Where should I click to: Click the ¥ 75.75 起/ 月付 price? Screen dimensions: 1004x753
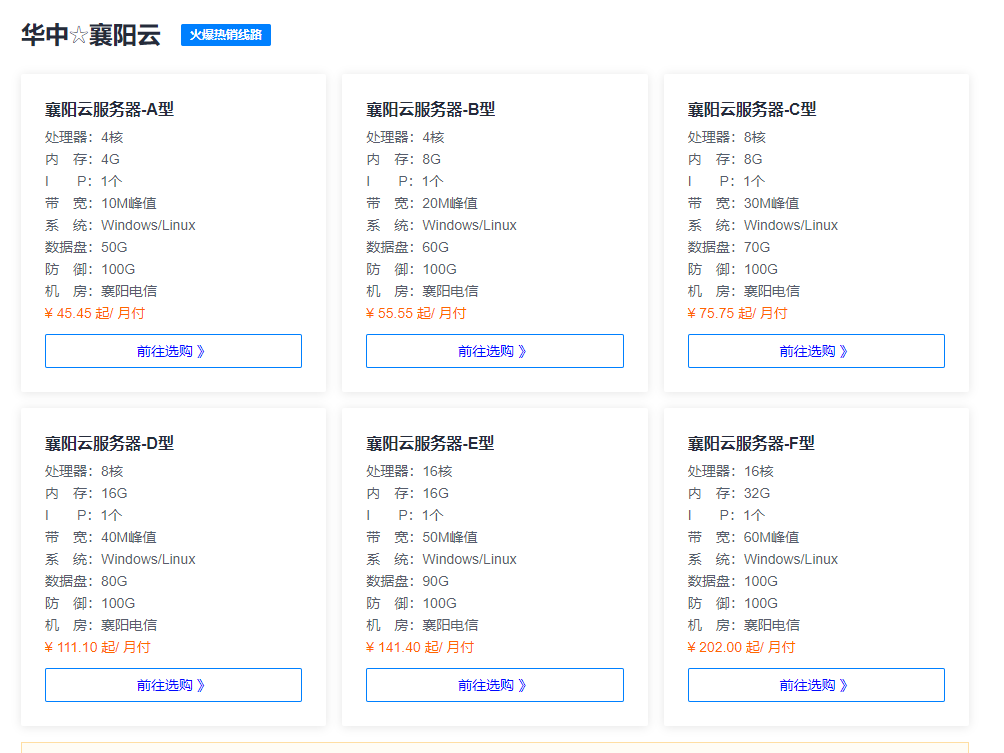click(738, 313)
